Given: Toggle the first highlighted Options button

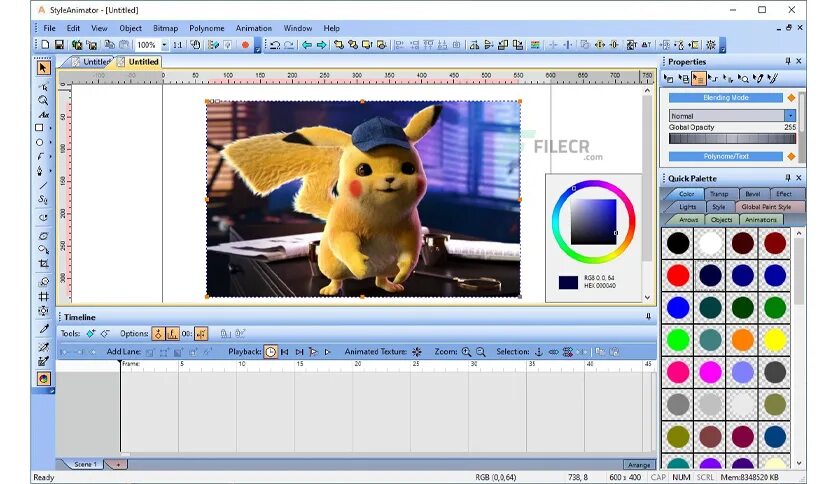Looking at the screenshot, I should pyautogui.click(x=158, y=334).
